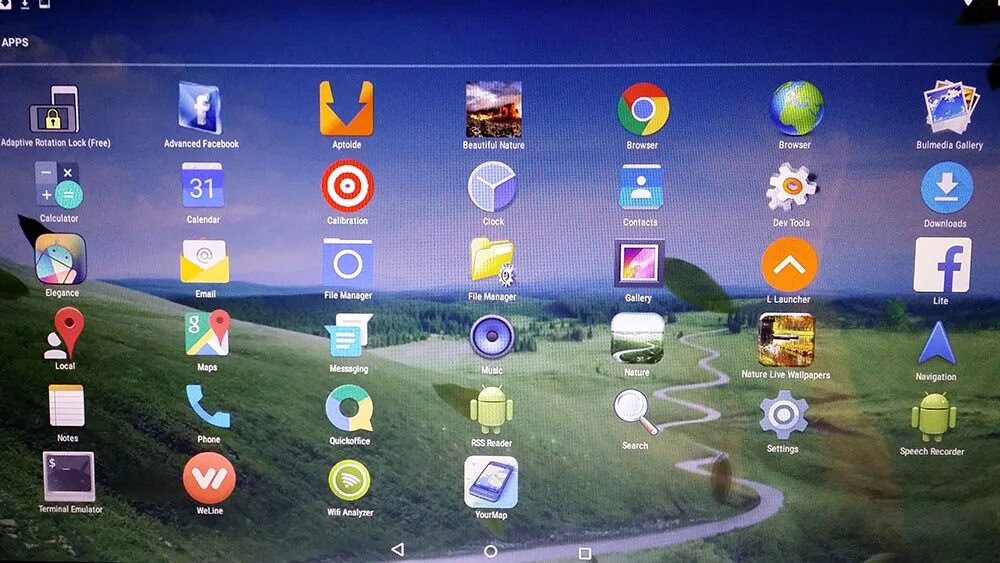Open the Downloads app
The height and width of the screenshot is (563, 1000).
coord(946,187)
